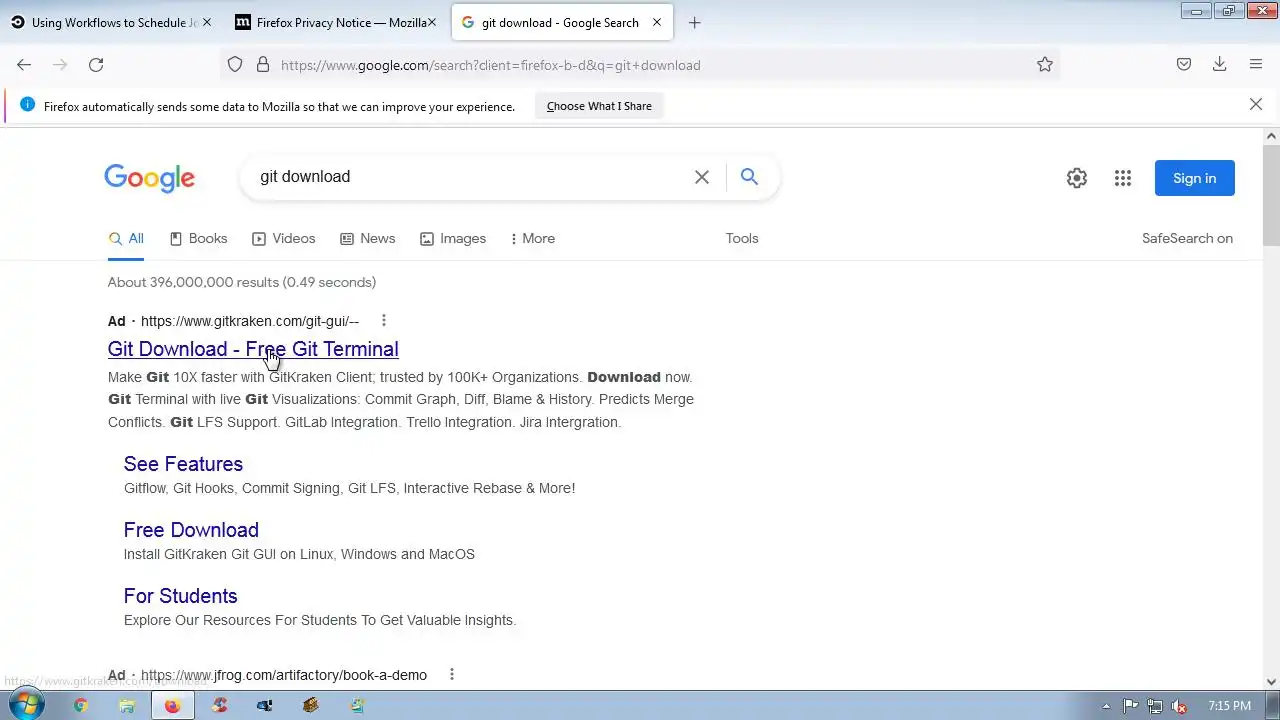
Task: Launch Chrome from the taskbar
Action: click(x=81, y=705)
